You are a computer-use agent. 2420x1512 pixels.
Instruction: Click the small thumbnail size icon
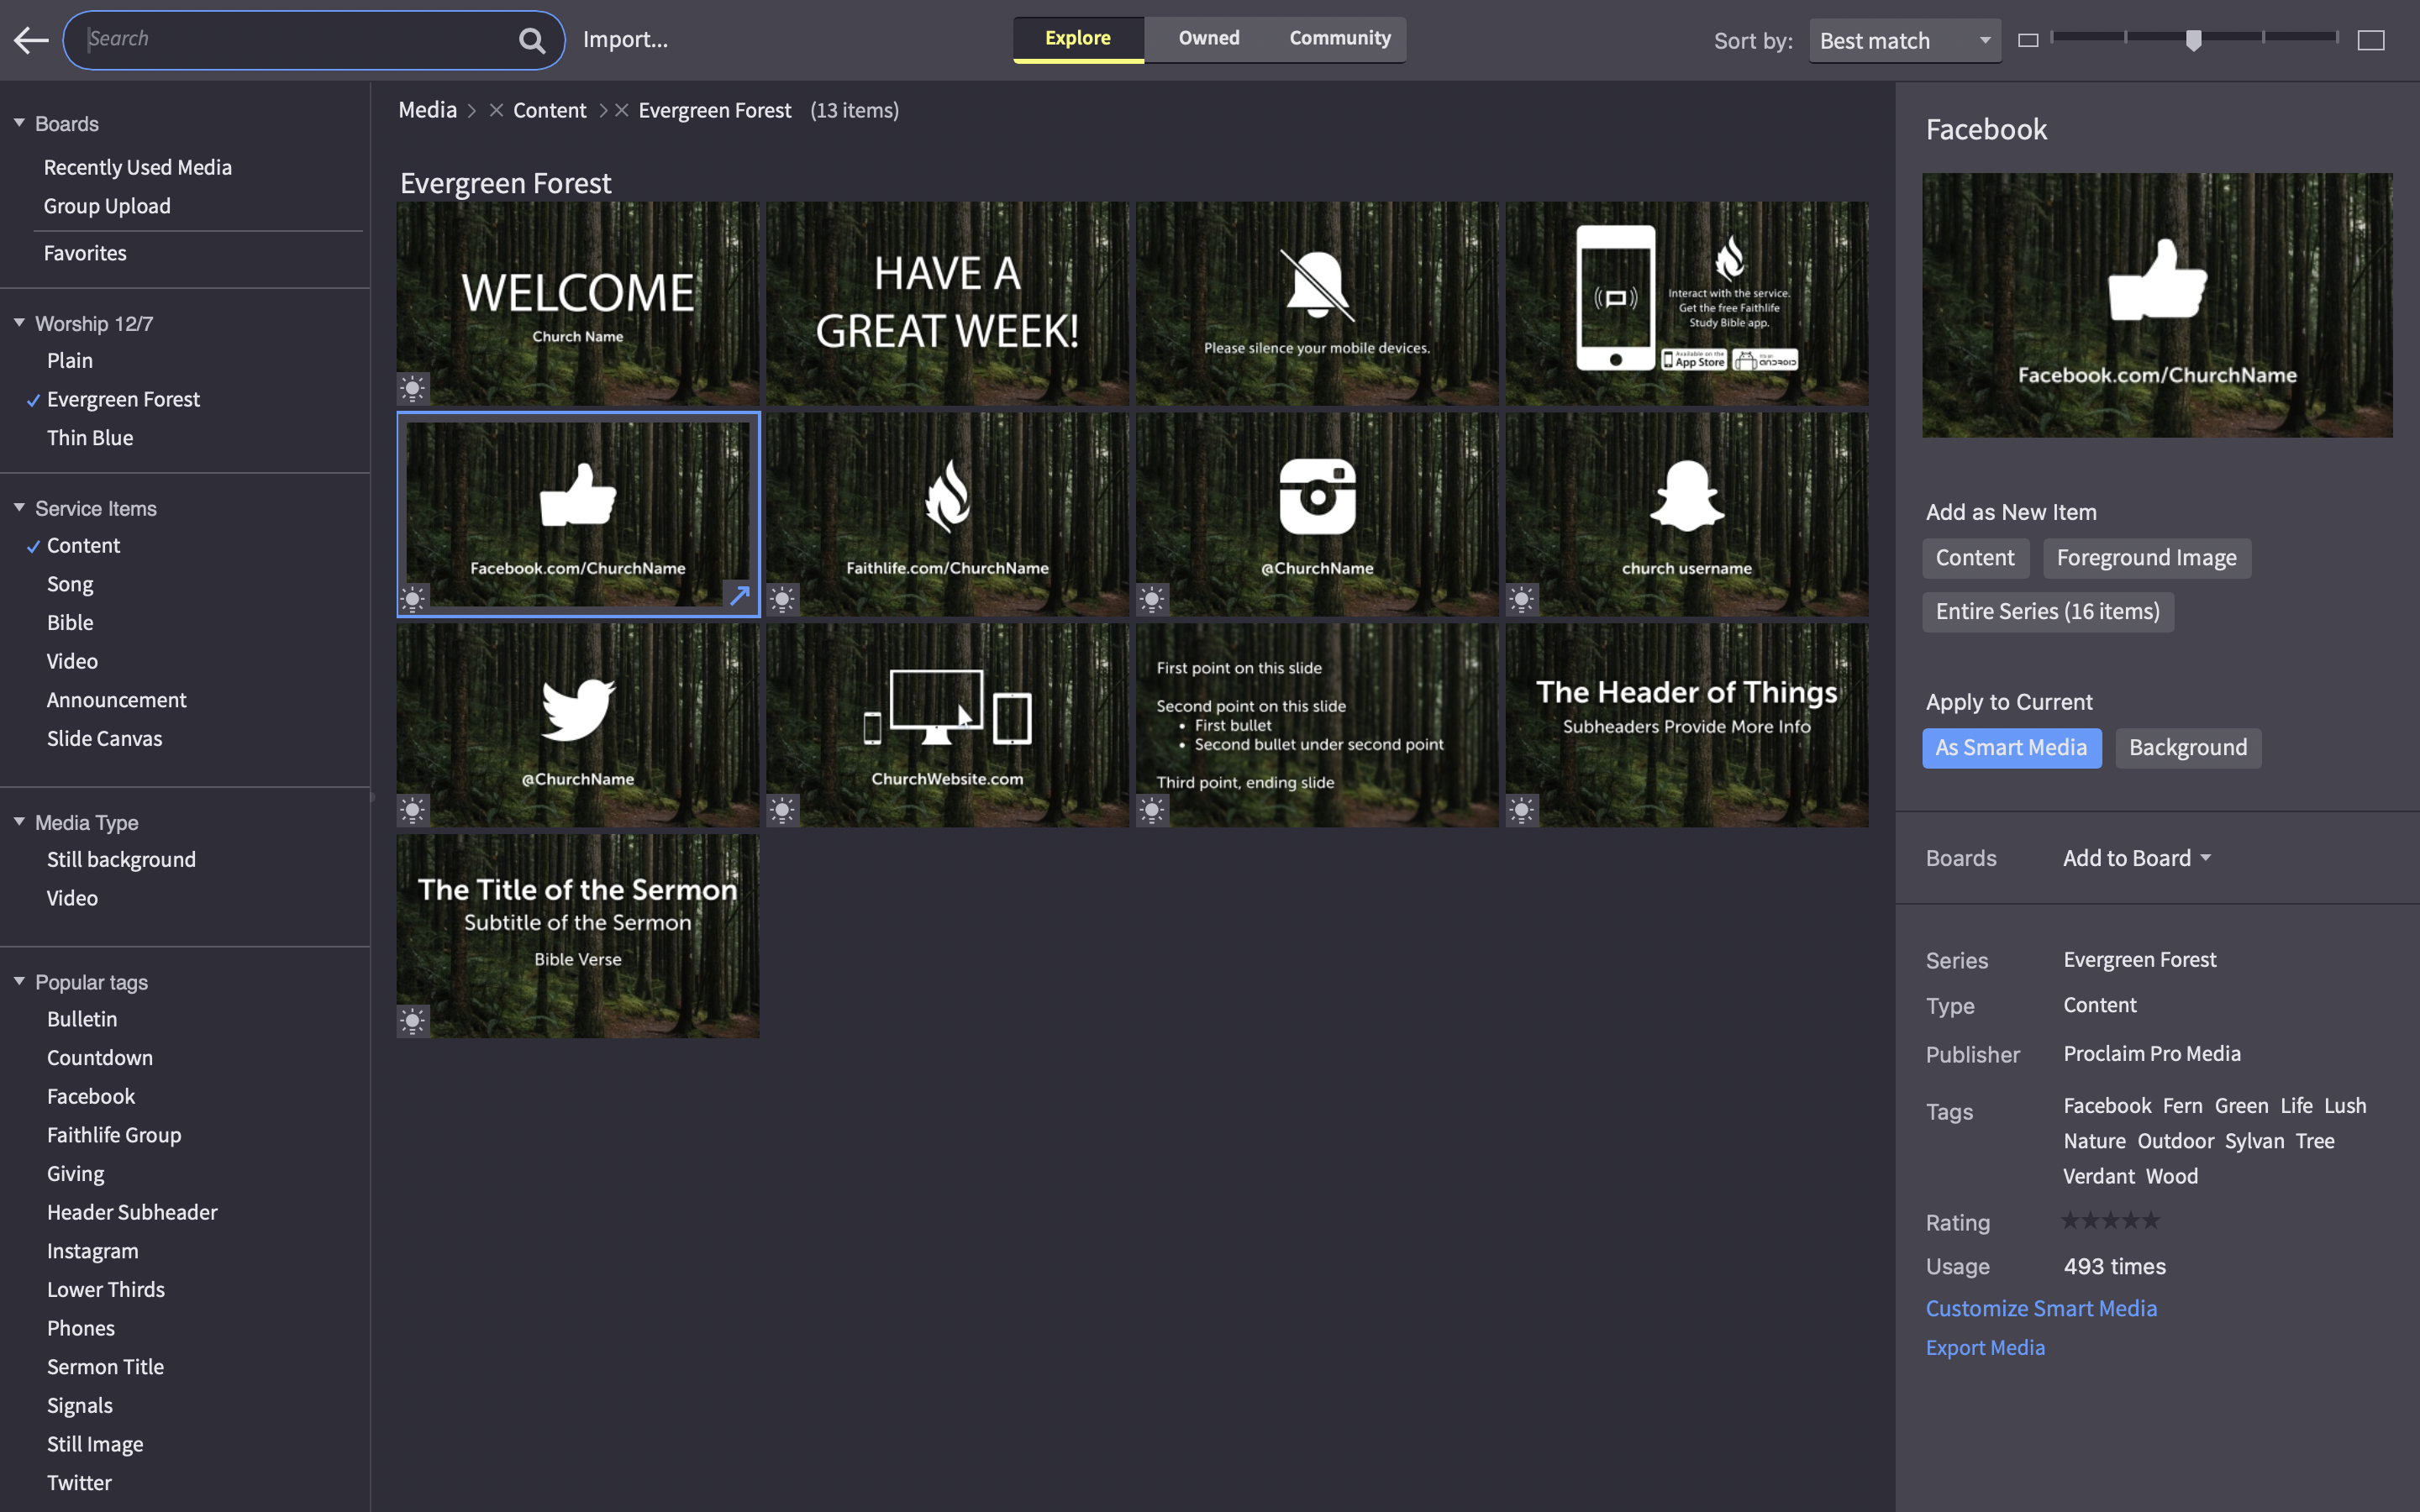(x=2028, y=40)
